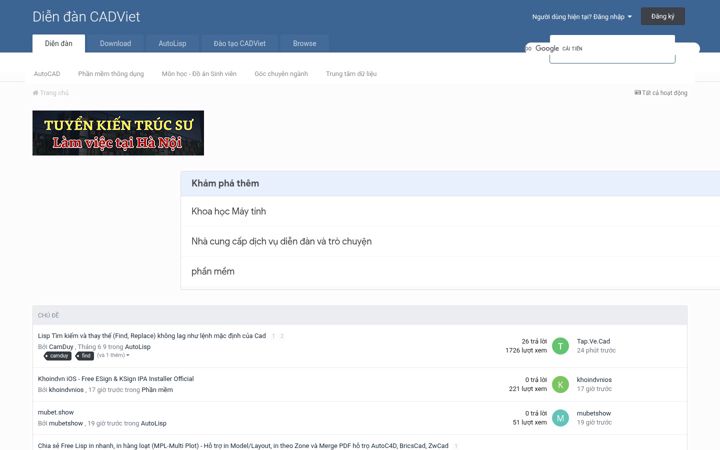
Task: Open Phần mềm forum from Khoindvn topic
Action: (x=157, y=390)
